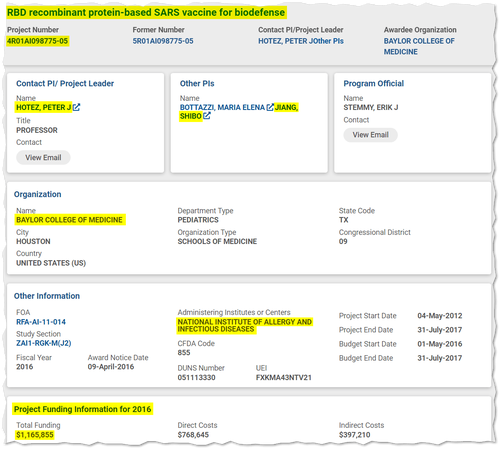Click the Project Funding Information for 2016 heading
500x449 pixels.
click(x=83, y=409)
